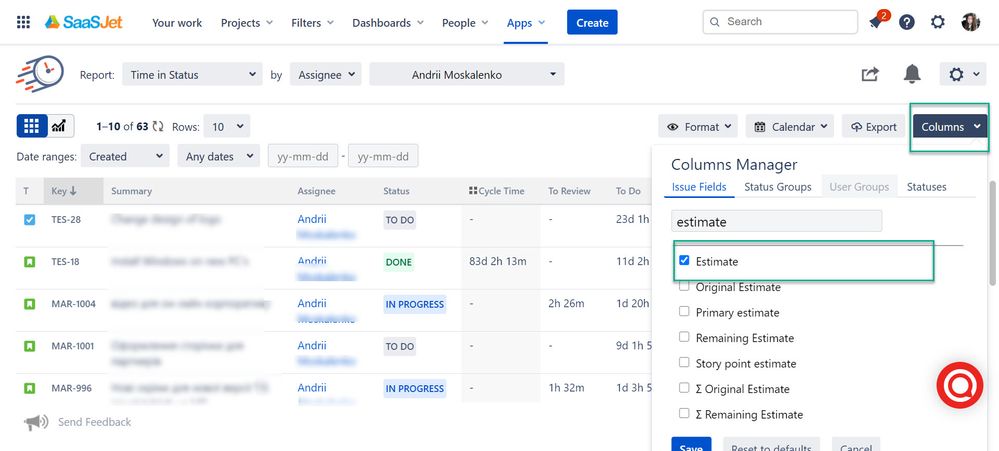Click the Send Feedback megaphone icon
The height and width of the screenshot is (451, 999).
coord(36,422)
